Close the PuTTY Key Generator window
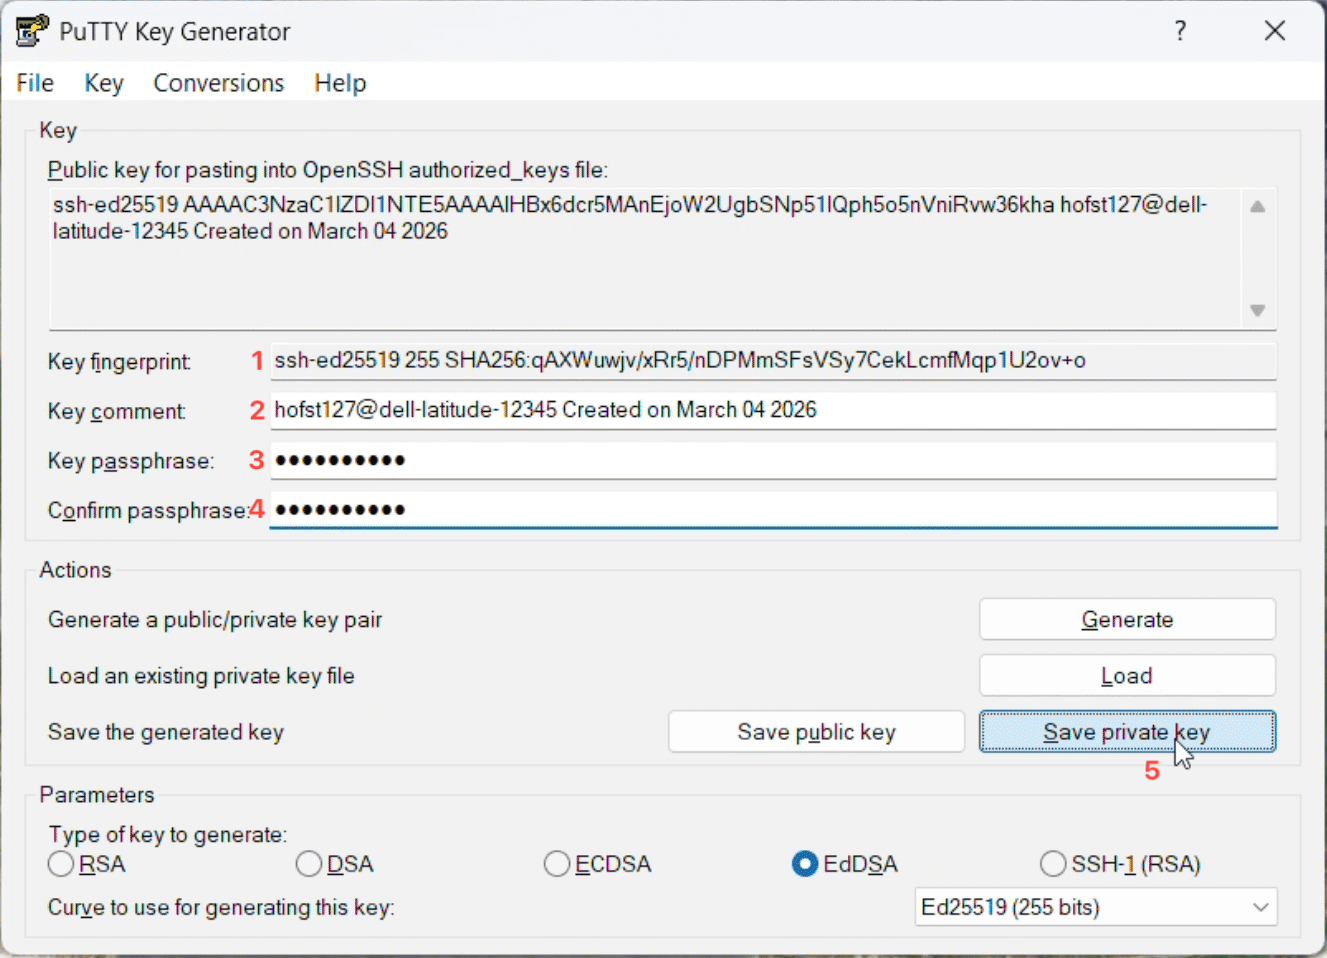The width and height of the screenshot is (1327, 958). point(1274,31)
